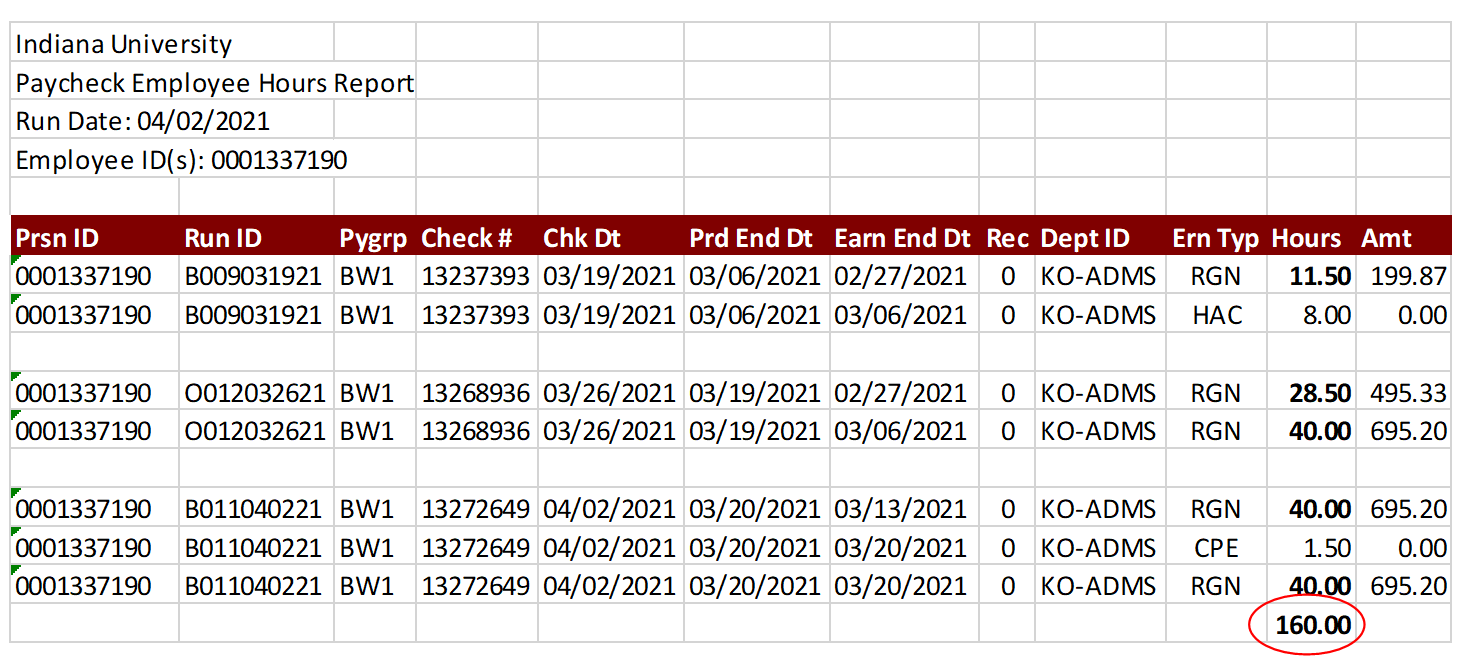Screen dimensions: 1470x662
Task: Select check date 03/26/2021 in the 495.33 row
Action: tap(609, 393)
